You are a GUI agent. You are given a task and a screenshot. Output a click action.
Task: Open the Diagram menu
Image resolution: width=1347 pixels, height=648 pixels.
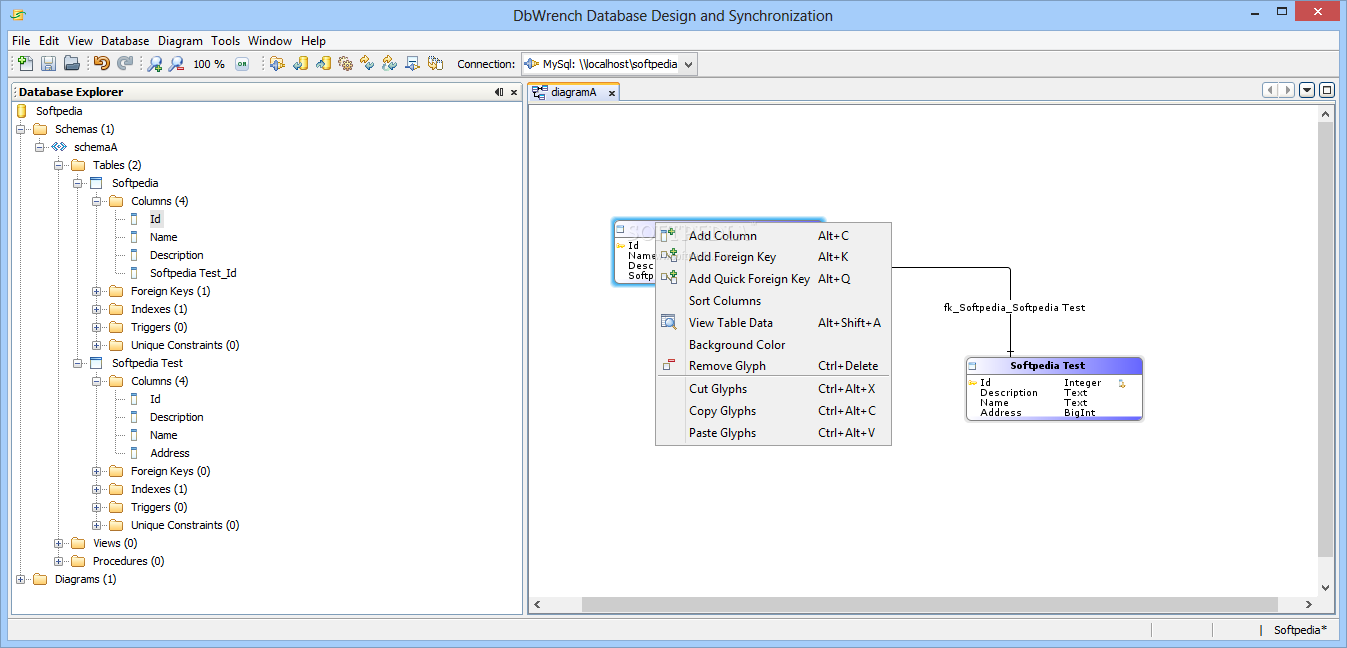180,41
